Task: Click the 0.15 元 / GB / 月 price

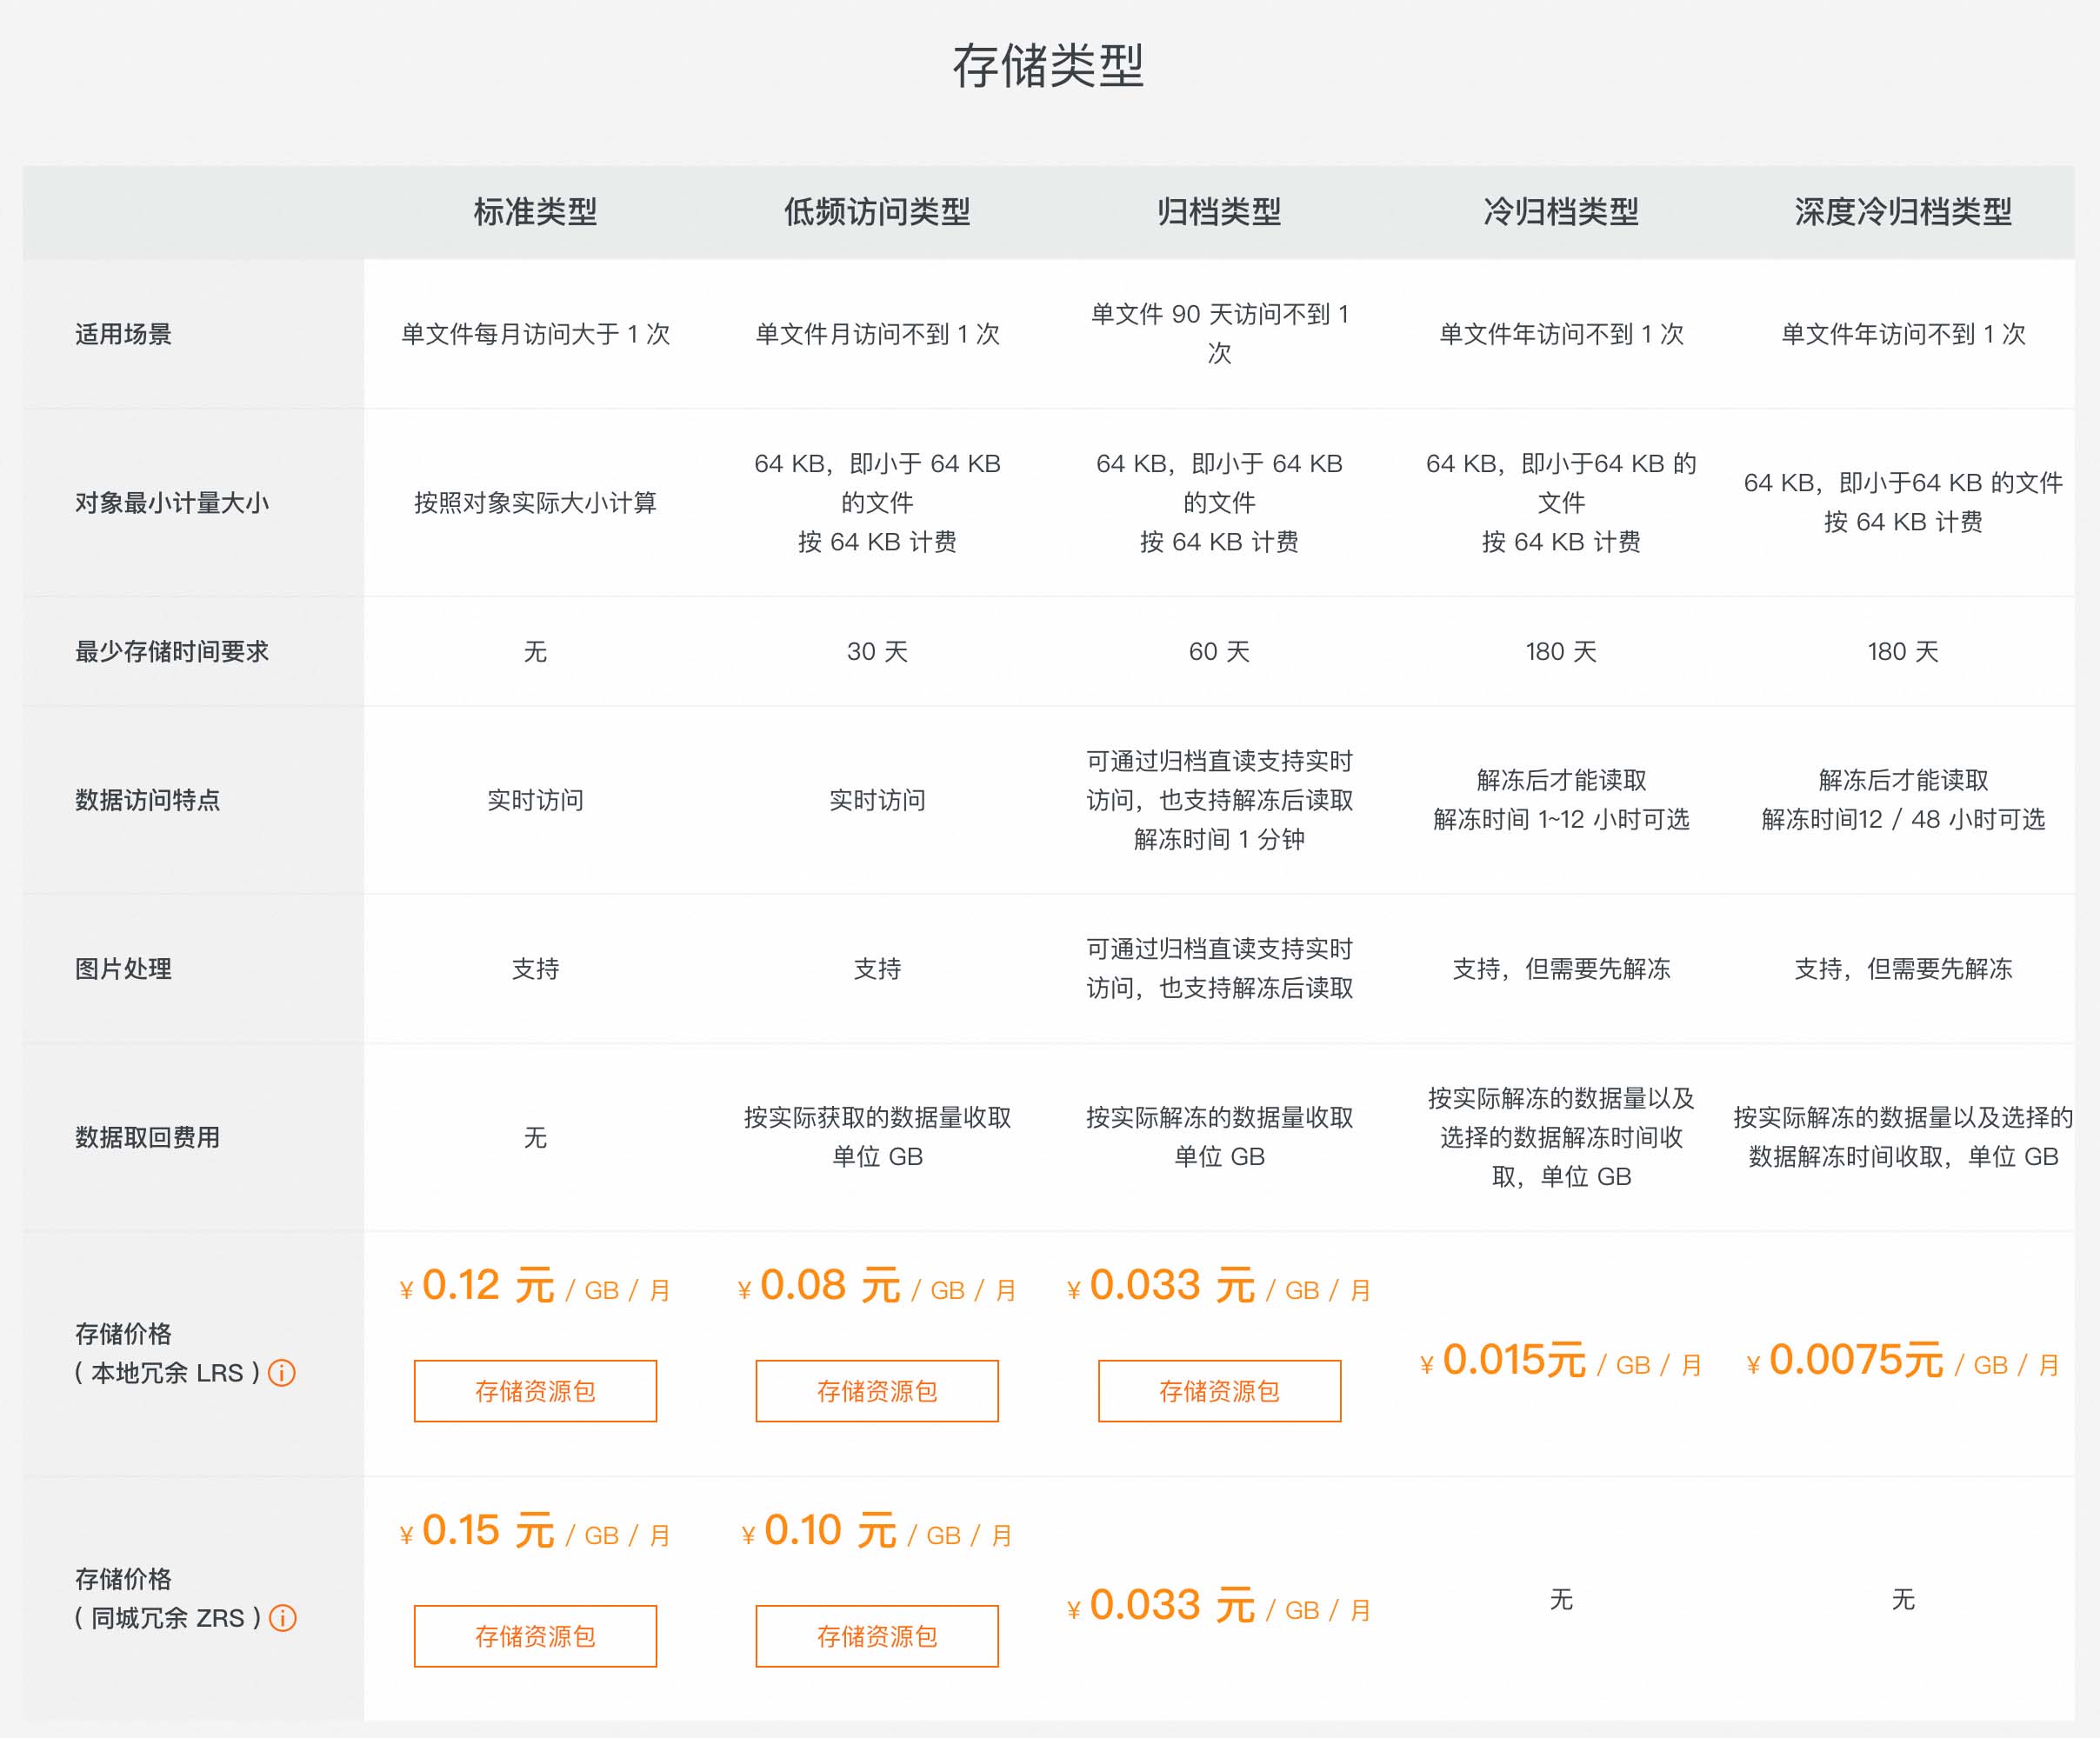Action: tap(535, 1531)
